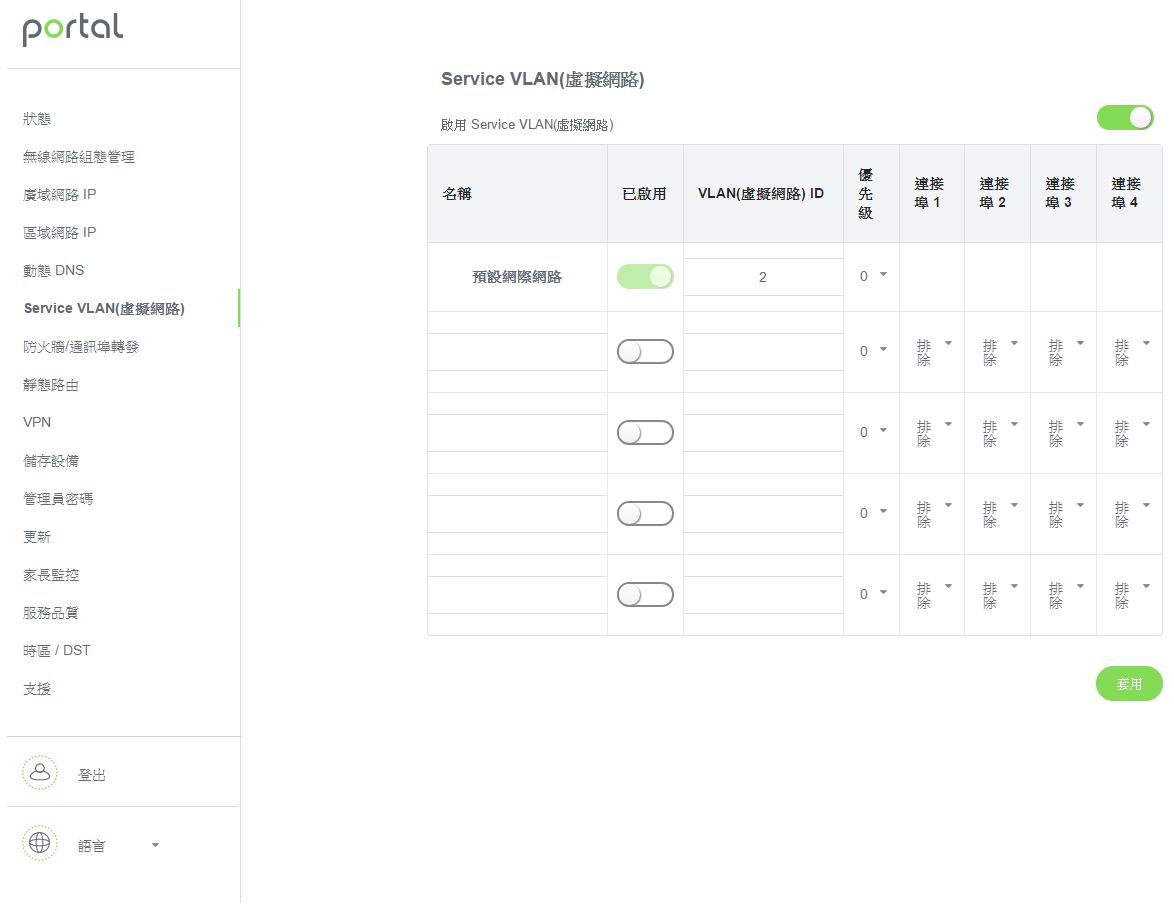The height and width of the screenshot is (906, 1174).
Task: Click the Portal logo
Action: [73, 29]
